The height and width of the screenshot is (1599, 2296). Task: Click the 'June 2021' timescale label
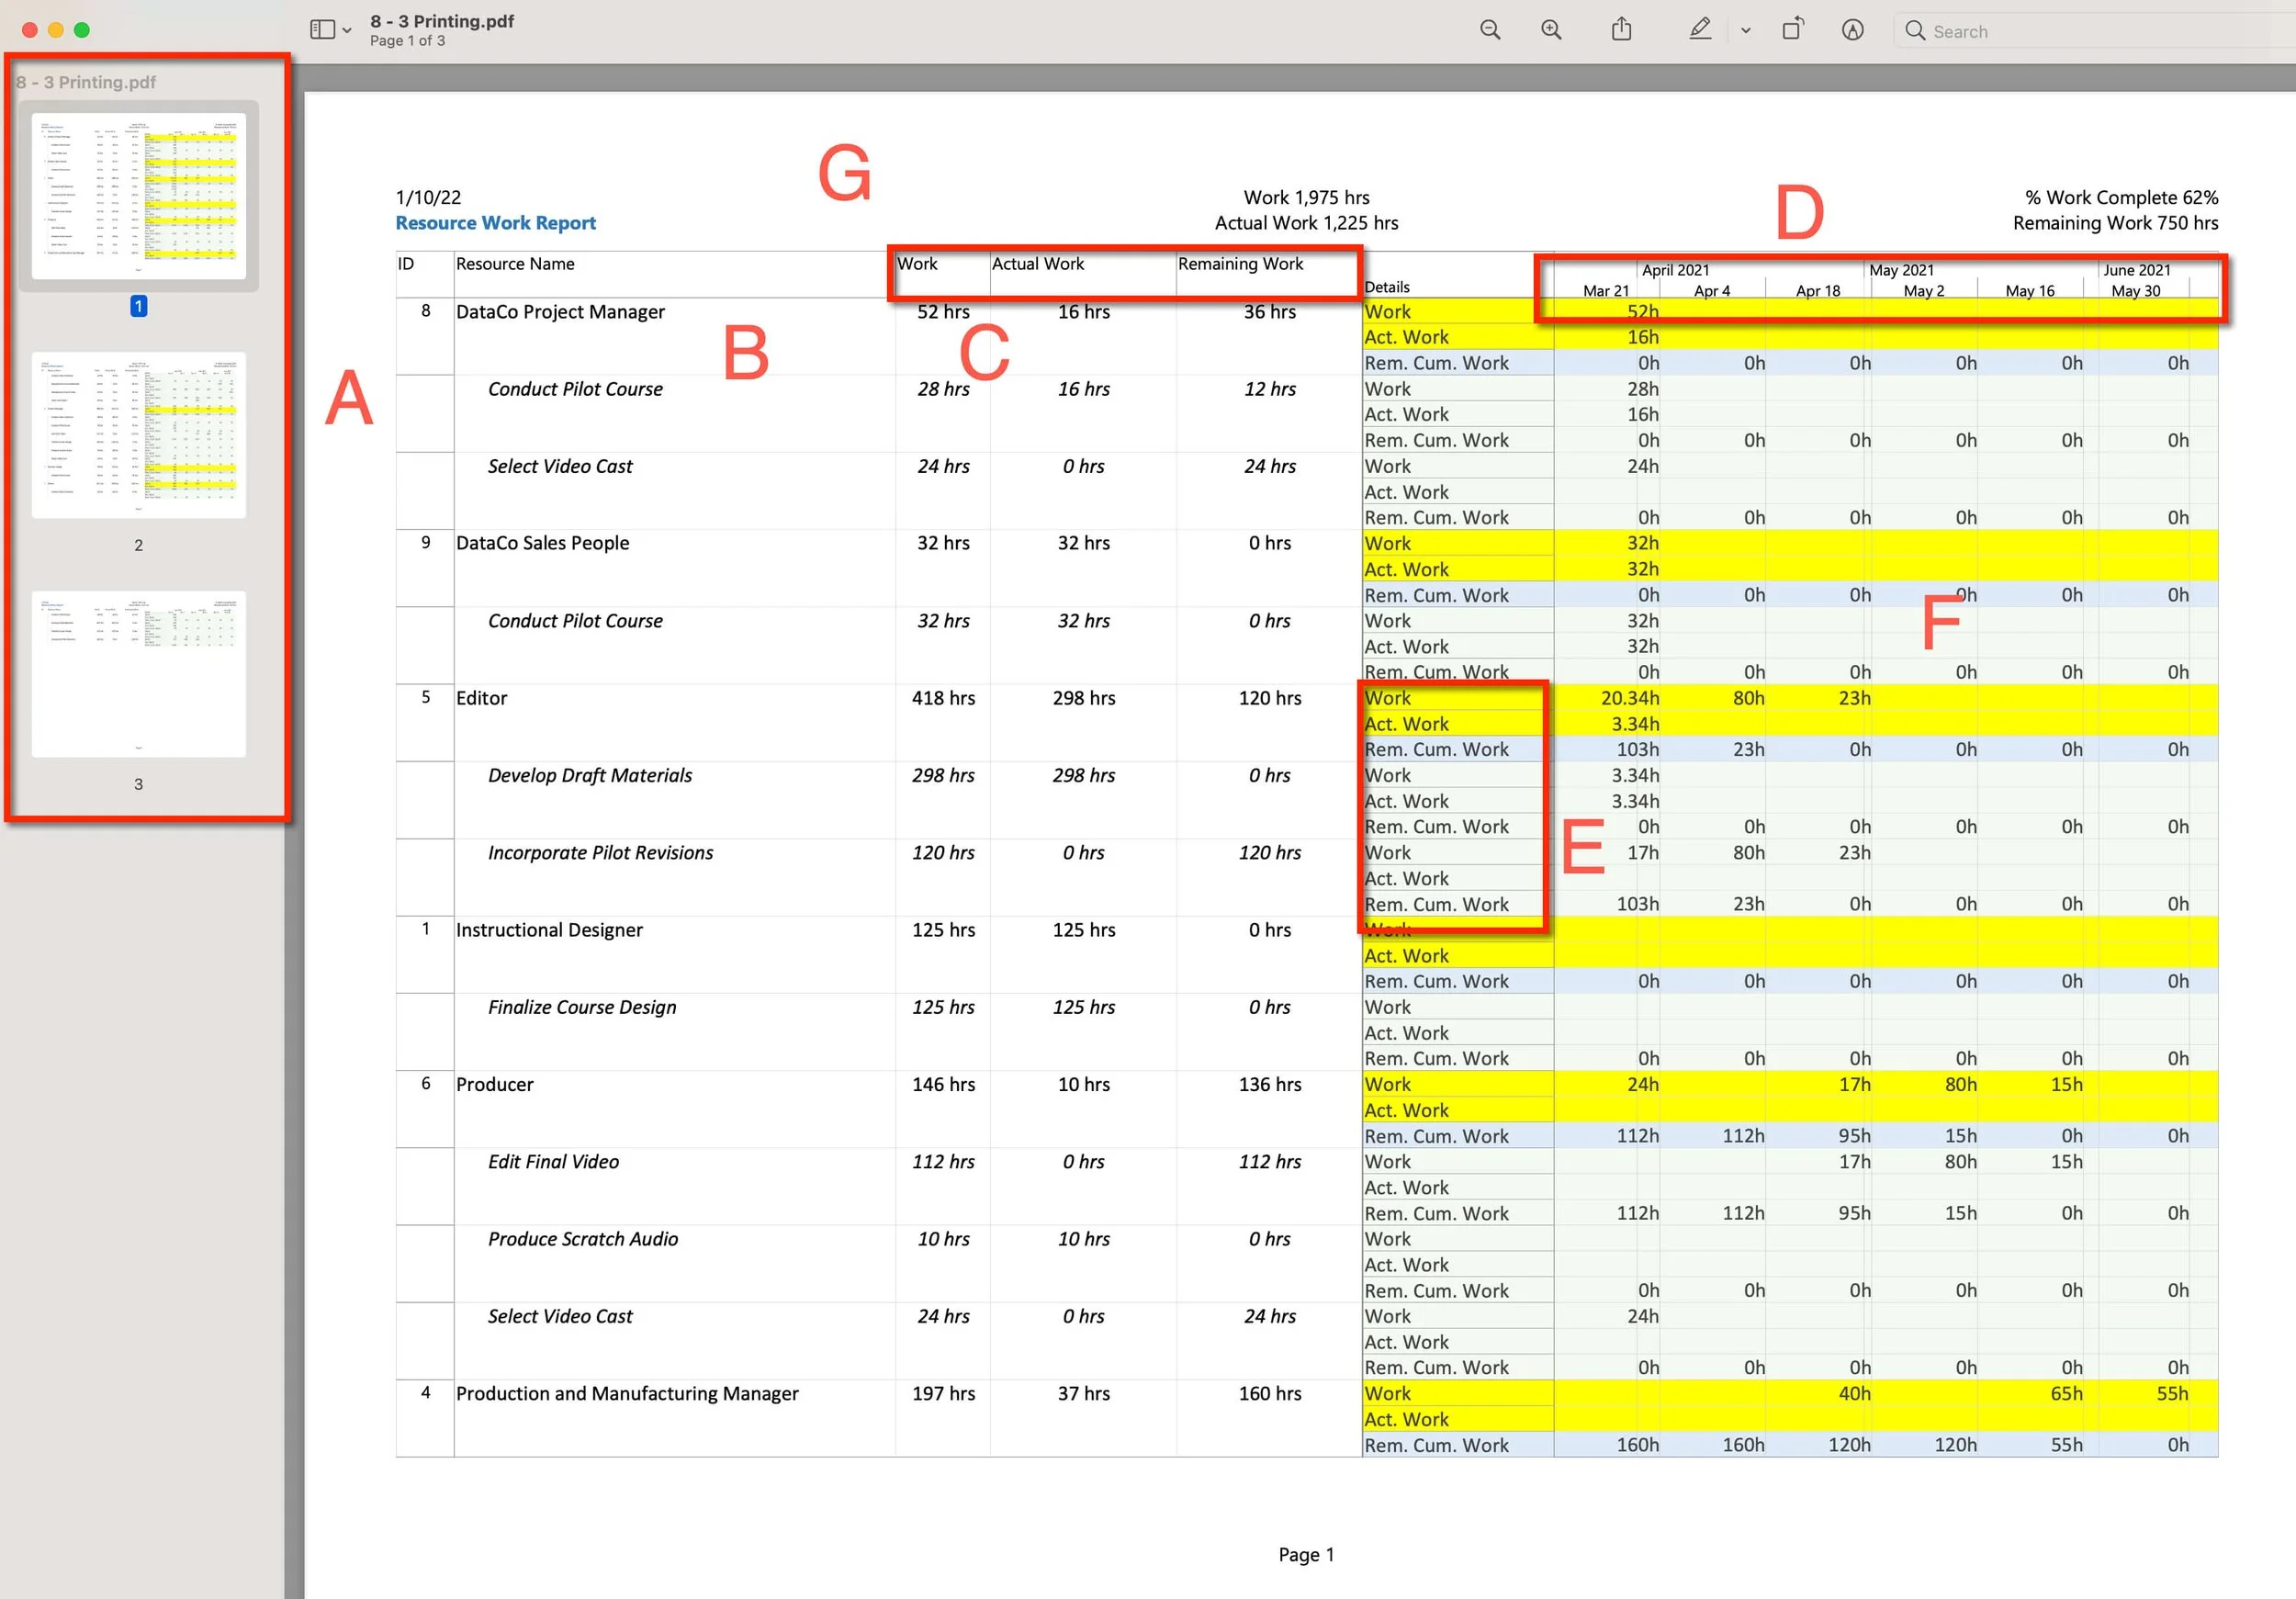pos(2137,270)
